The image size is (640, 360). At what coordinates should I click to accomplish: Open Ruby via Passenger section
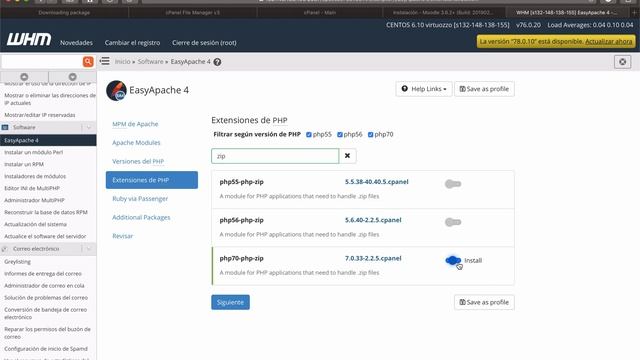(140, 199)
